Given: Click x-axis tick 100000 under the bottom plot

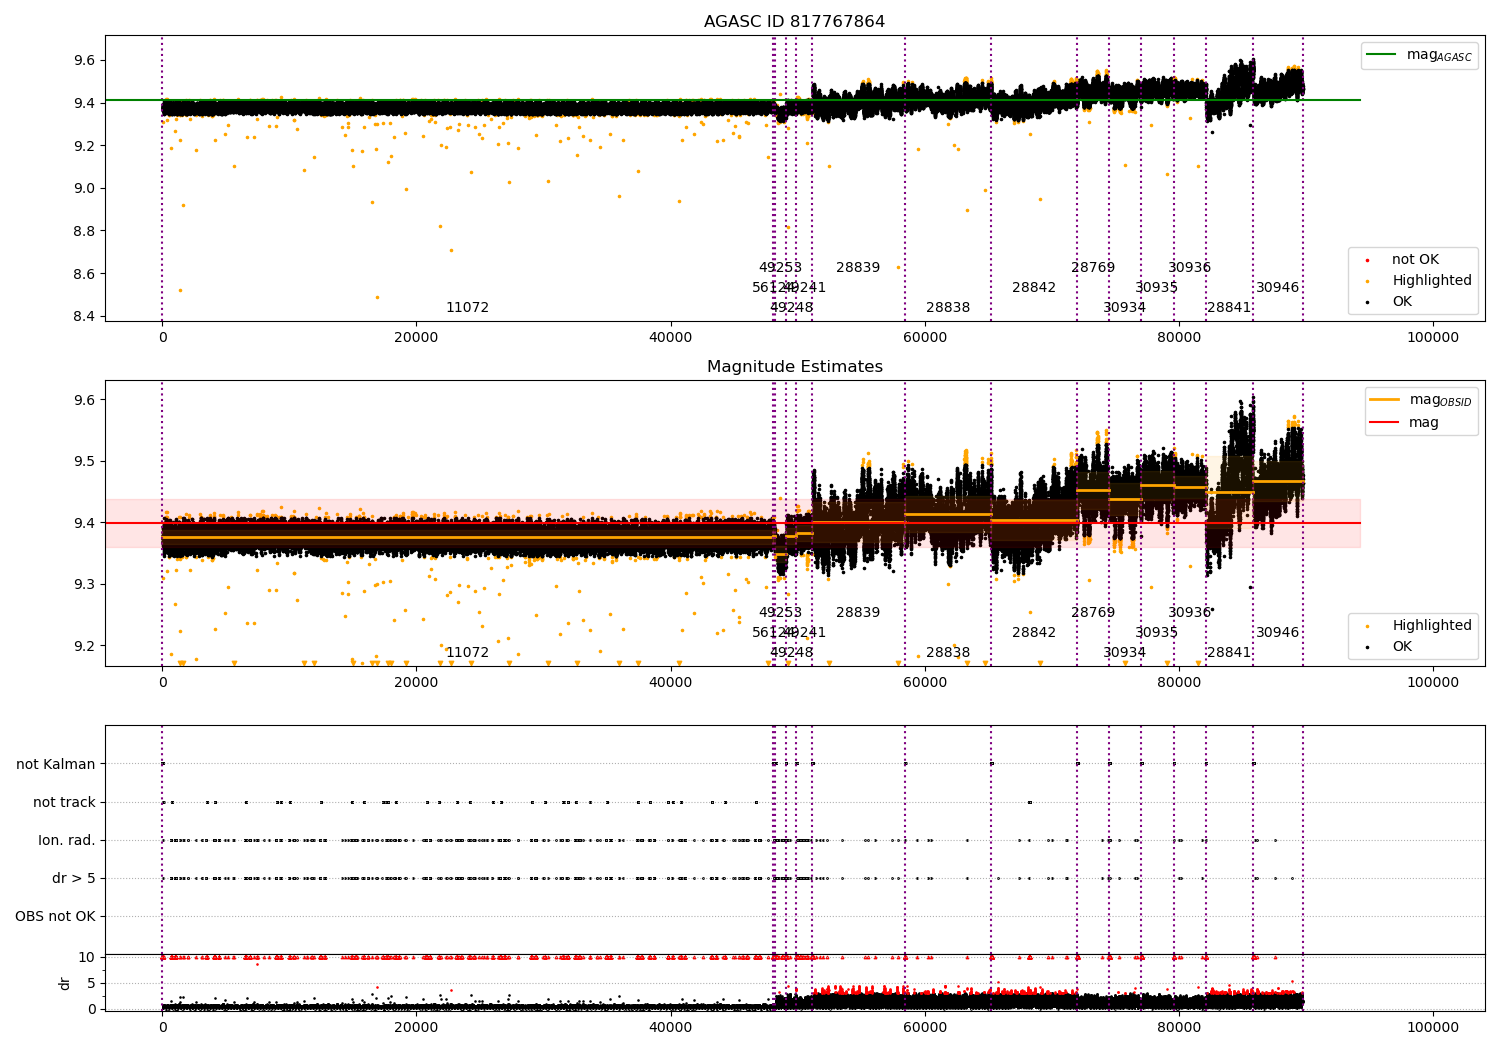Looking at the screenshot, I should pyautogui.click(x=1433, y=1027).
